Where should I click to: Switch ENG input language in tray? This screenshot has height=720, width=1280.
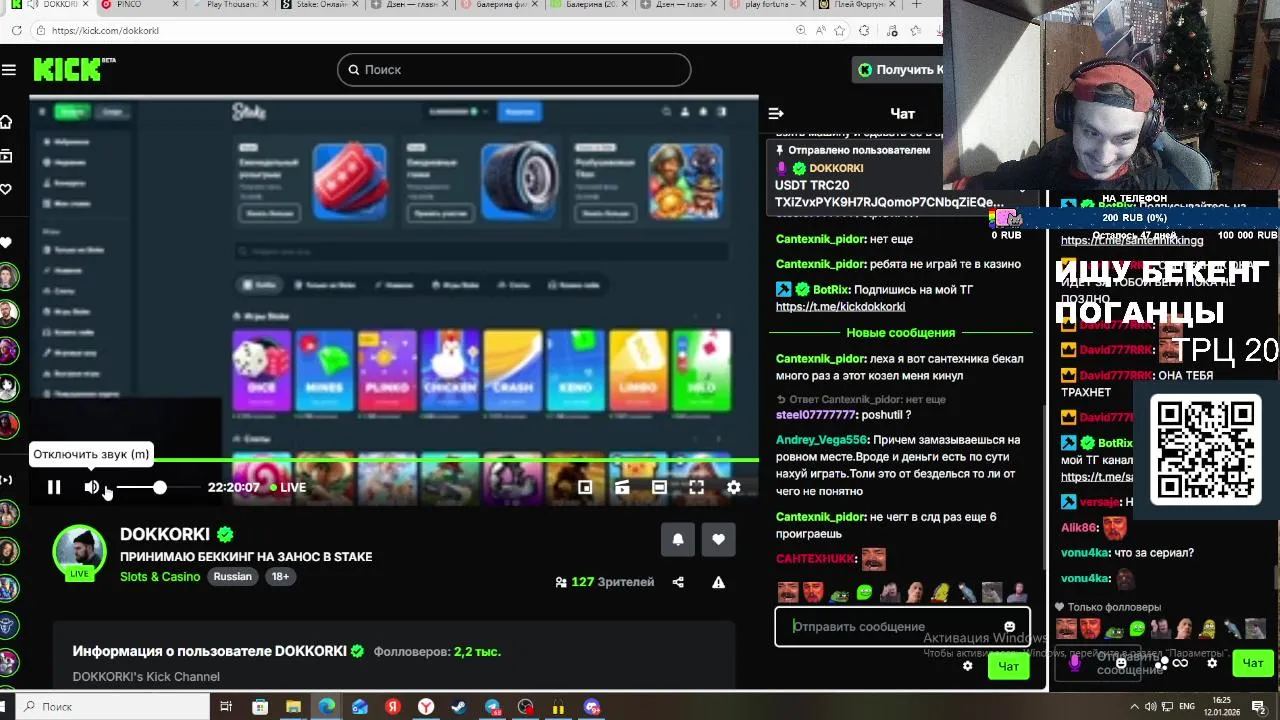1186,707
